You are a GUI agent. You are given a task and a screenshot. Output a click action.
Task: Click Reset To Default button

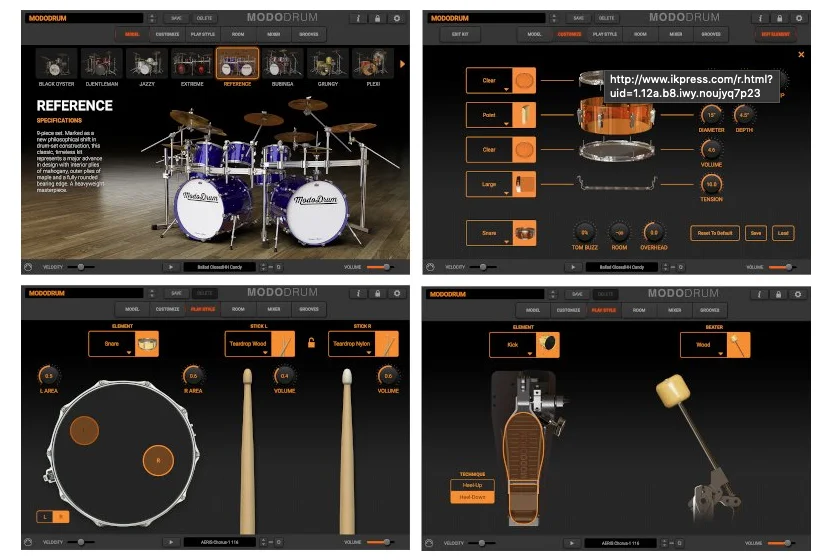point(715,233)
